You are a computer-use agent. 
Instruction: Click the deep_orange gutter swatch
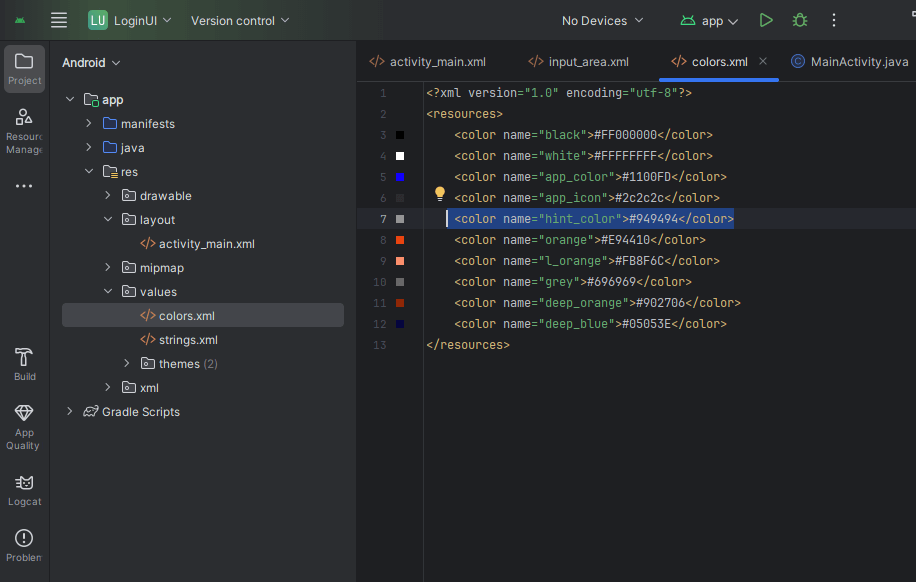400,303
